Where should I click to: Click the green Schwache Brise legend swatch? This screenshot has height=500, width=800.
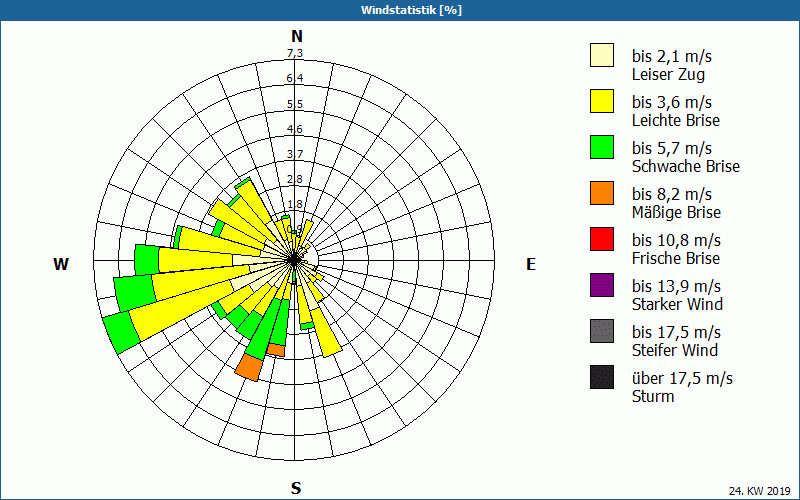coord(602,147)
